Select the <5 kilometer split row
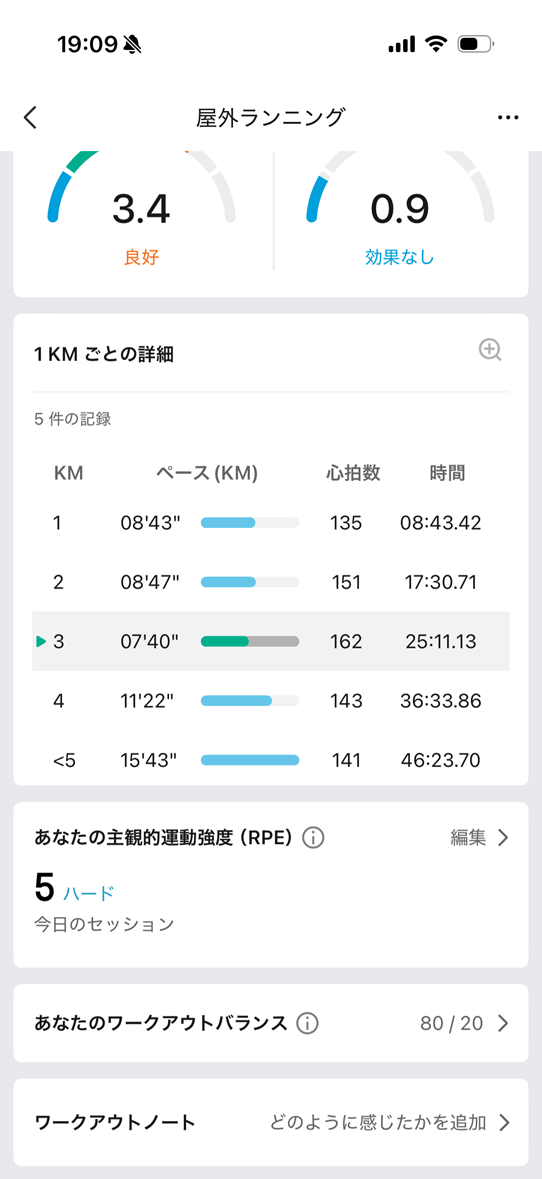This screenshot has width=542, height=1179. [271, 759]
